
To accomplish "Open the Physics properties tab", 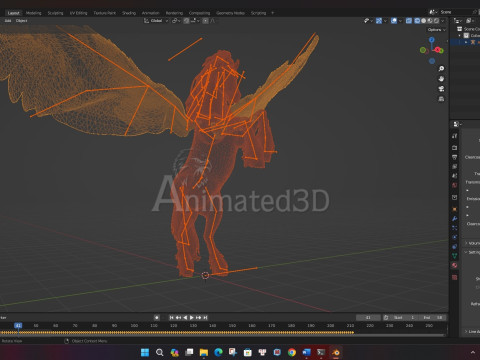I will click(455, 237).
